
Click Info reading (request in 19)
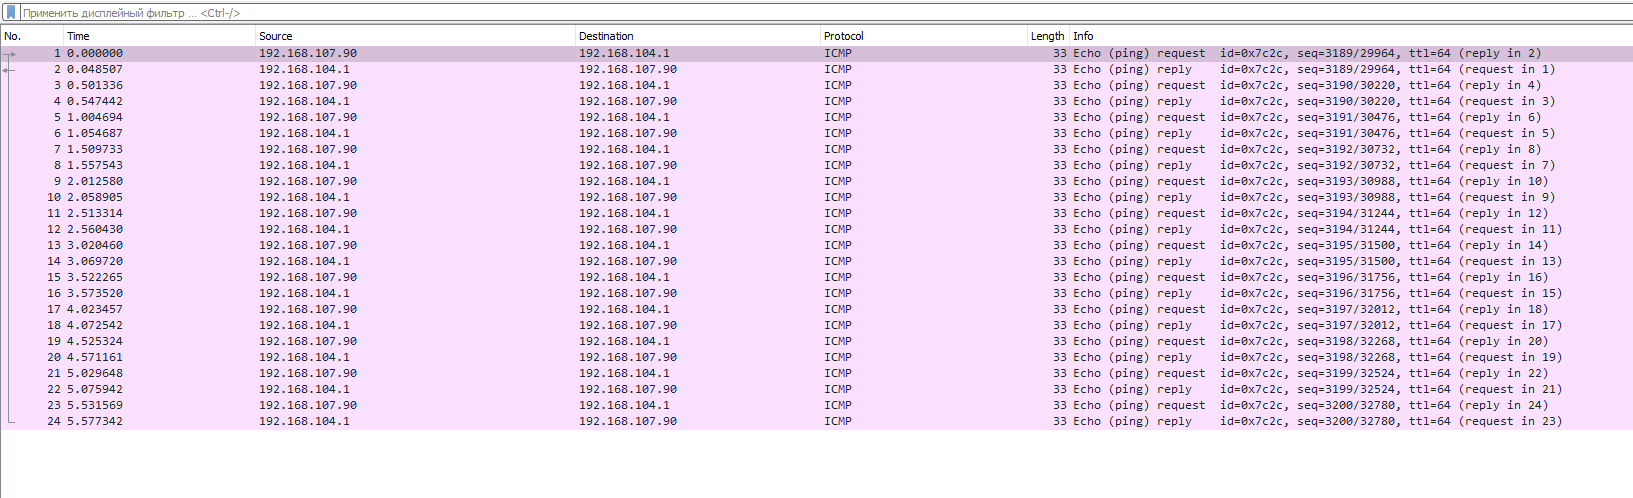click(1317, 358)
